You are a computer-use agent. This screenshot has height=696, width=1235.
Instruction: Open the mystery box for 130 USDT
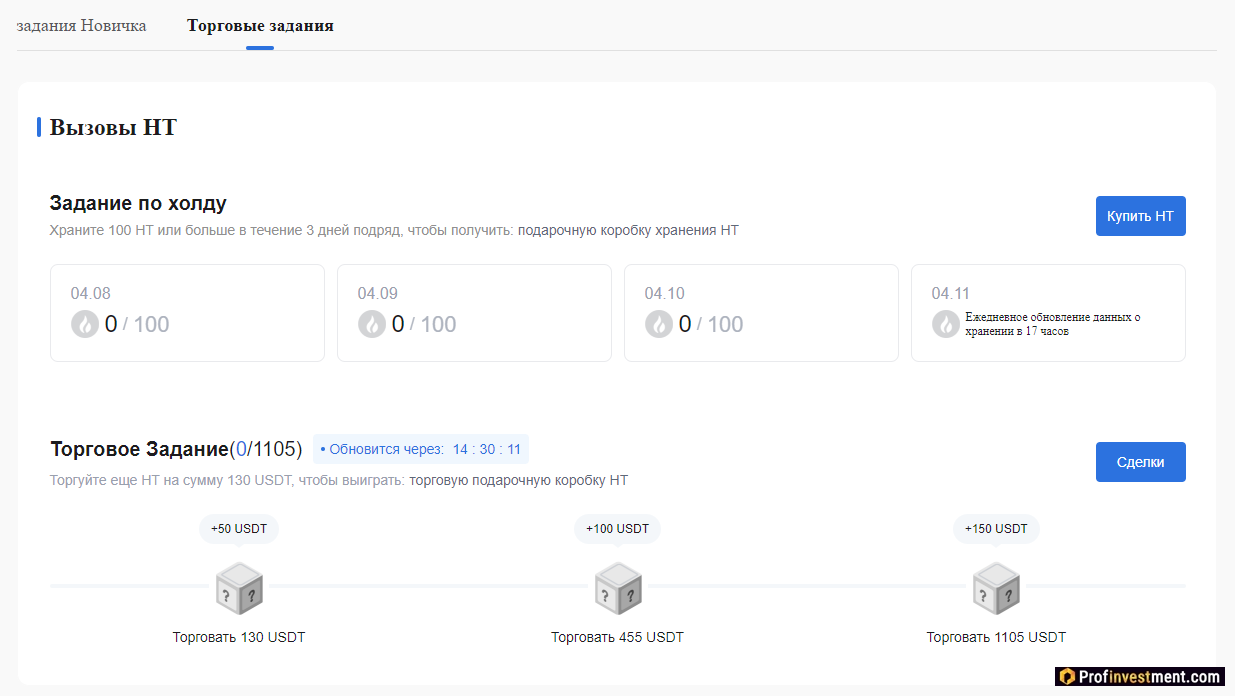[x=239, y=588]
